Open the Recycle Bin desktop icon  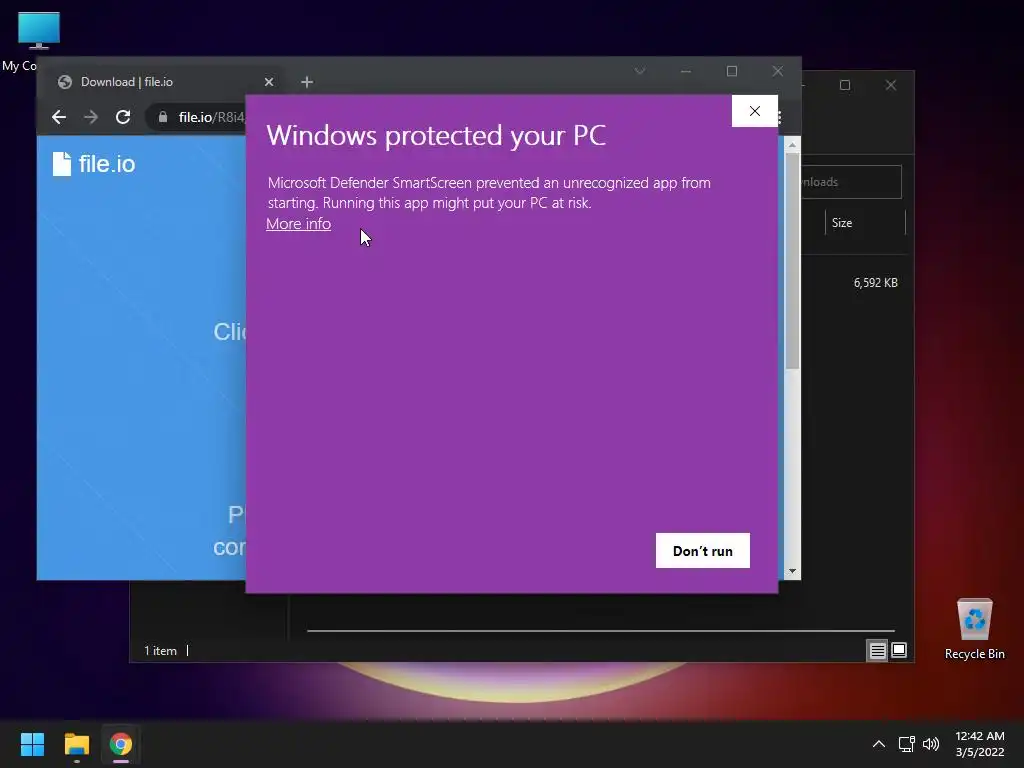pyautogui.click(x=974, y=629)
